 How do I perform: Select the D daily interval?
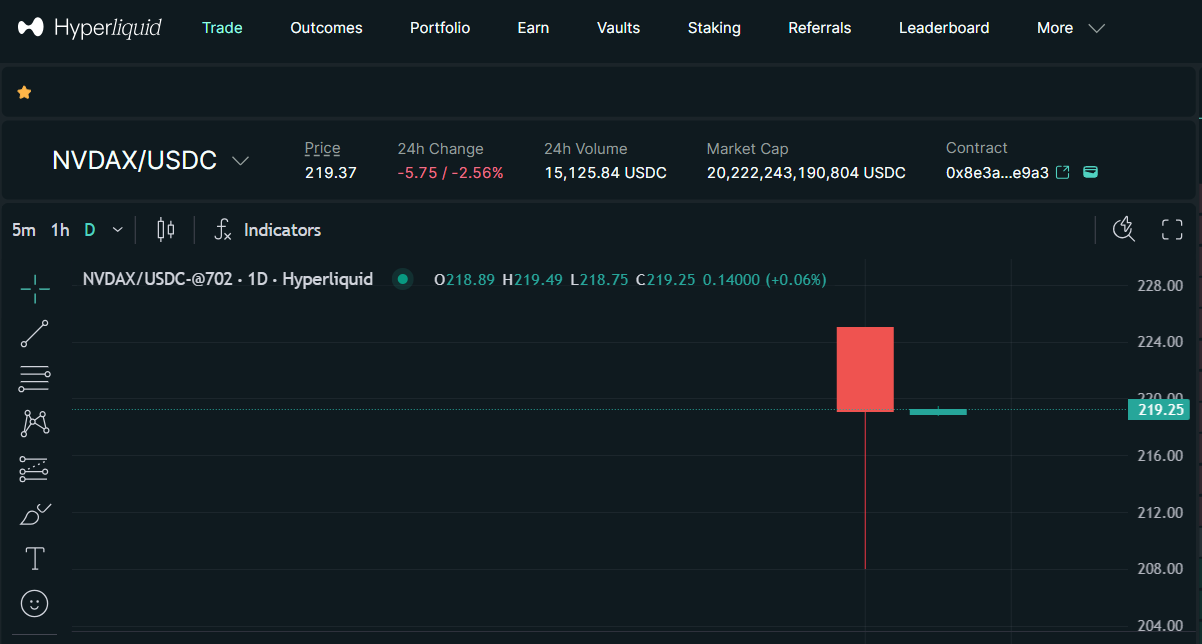(x=89, y=230)
